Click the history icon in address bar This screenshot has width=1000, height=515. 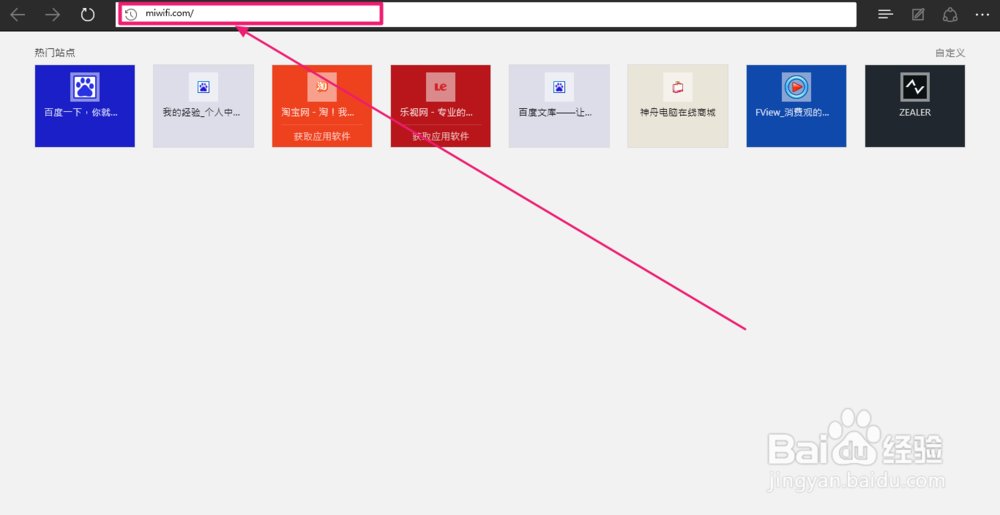click(x=131, y=14)
